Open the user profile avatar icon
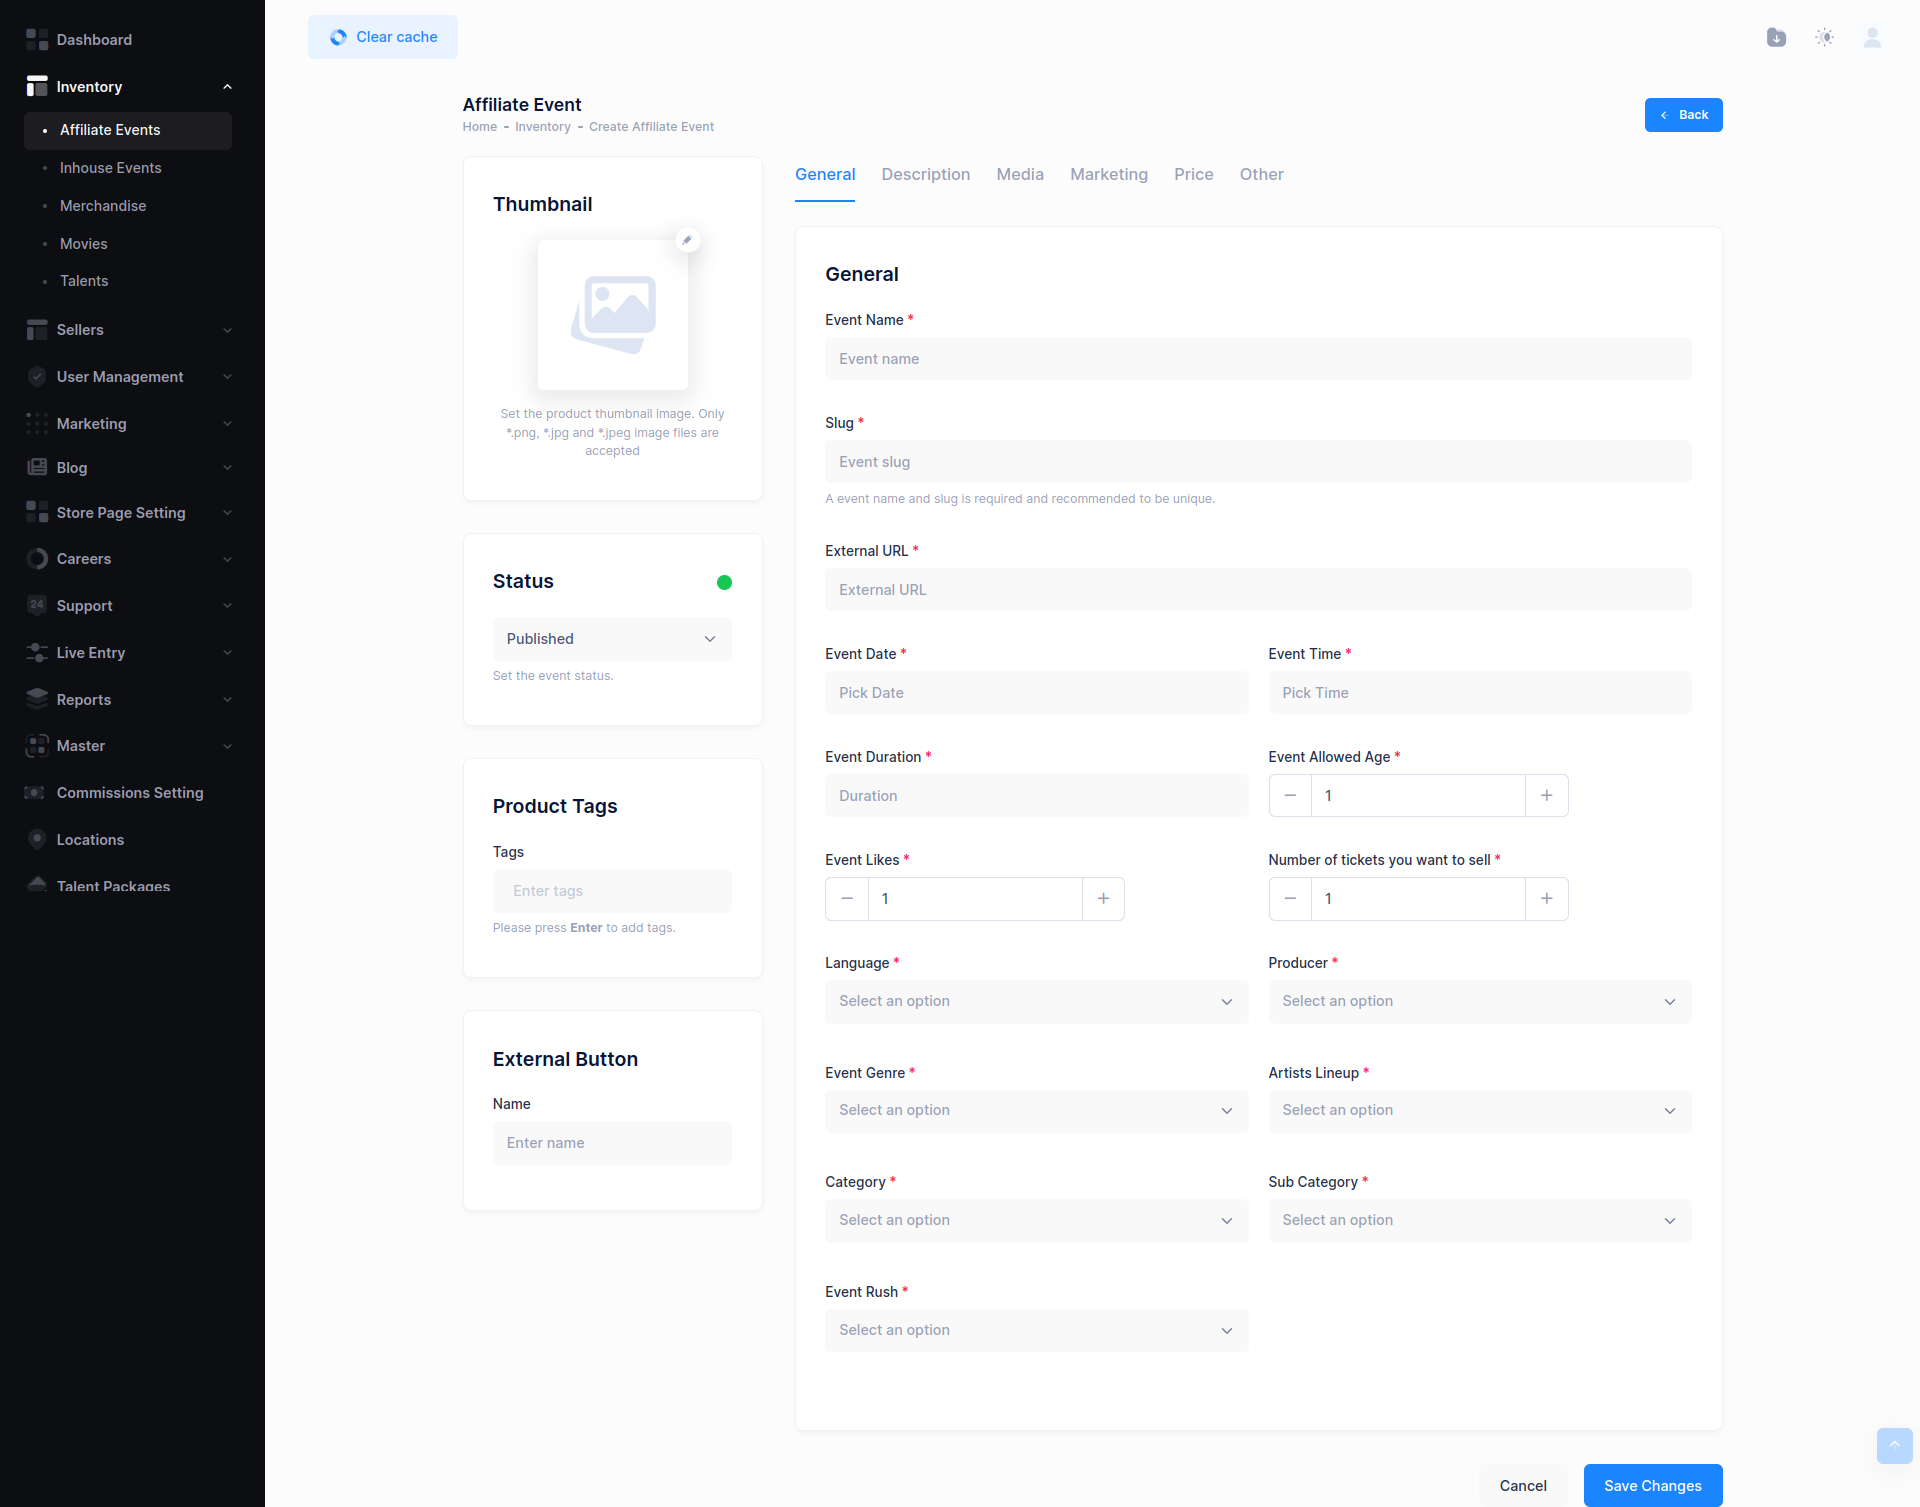The height and width of the screenshot is (1507, 1920). point(1872,38)
